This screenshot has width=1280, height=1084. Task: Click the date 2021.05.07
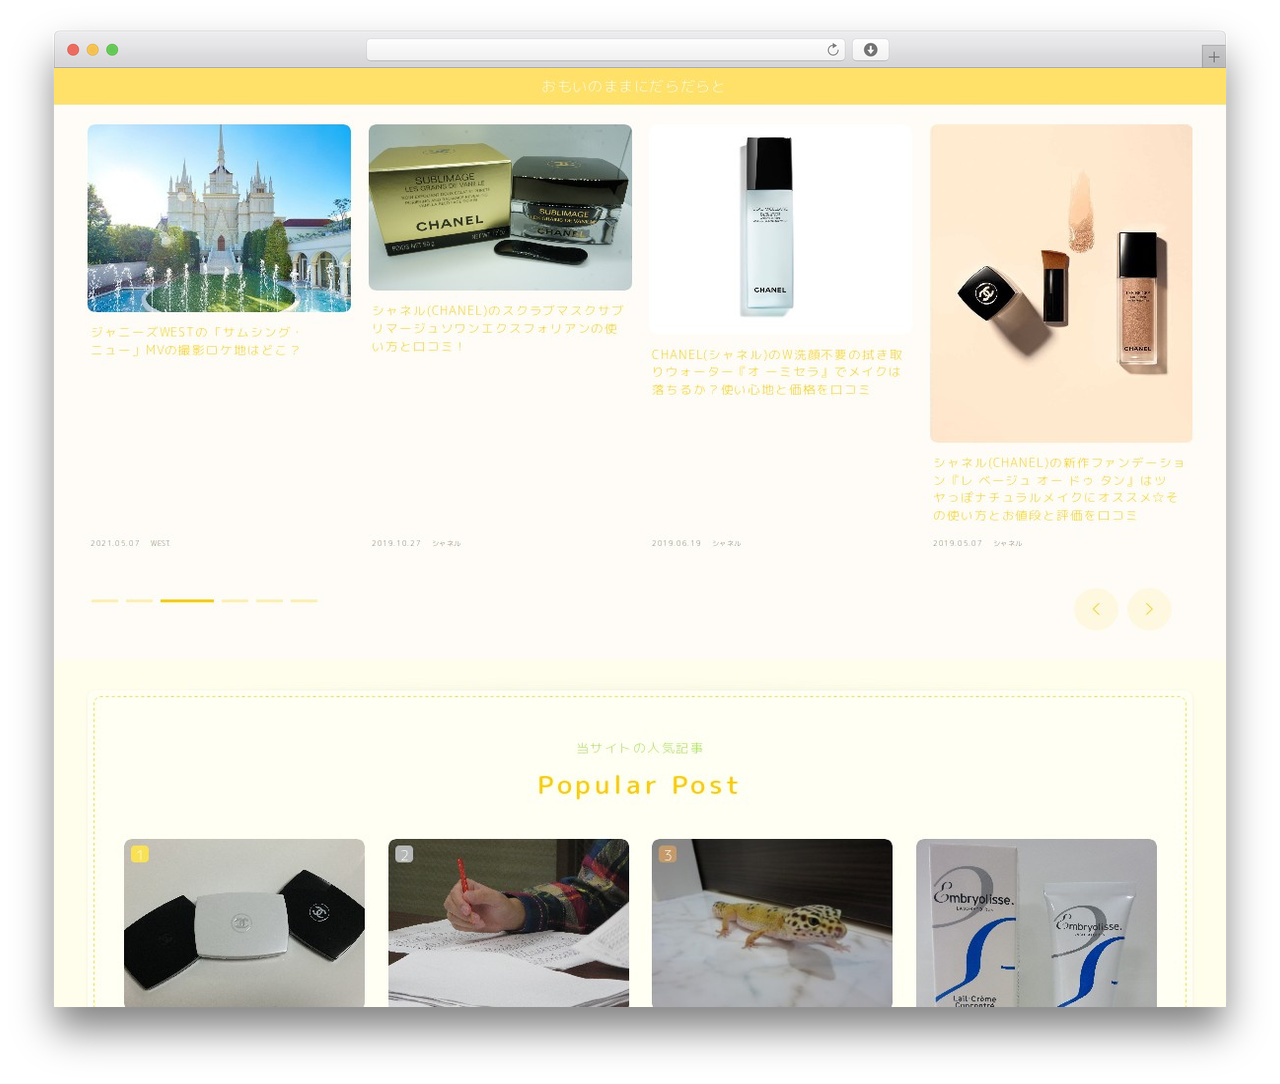pyautogui.click(x=115, y=543)
